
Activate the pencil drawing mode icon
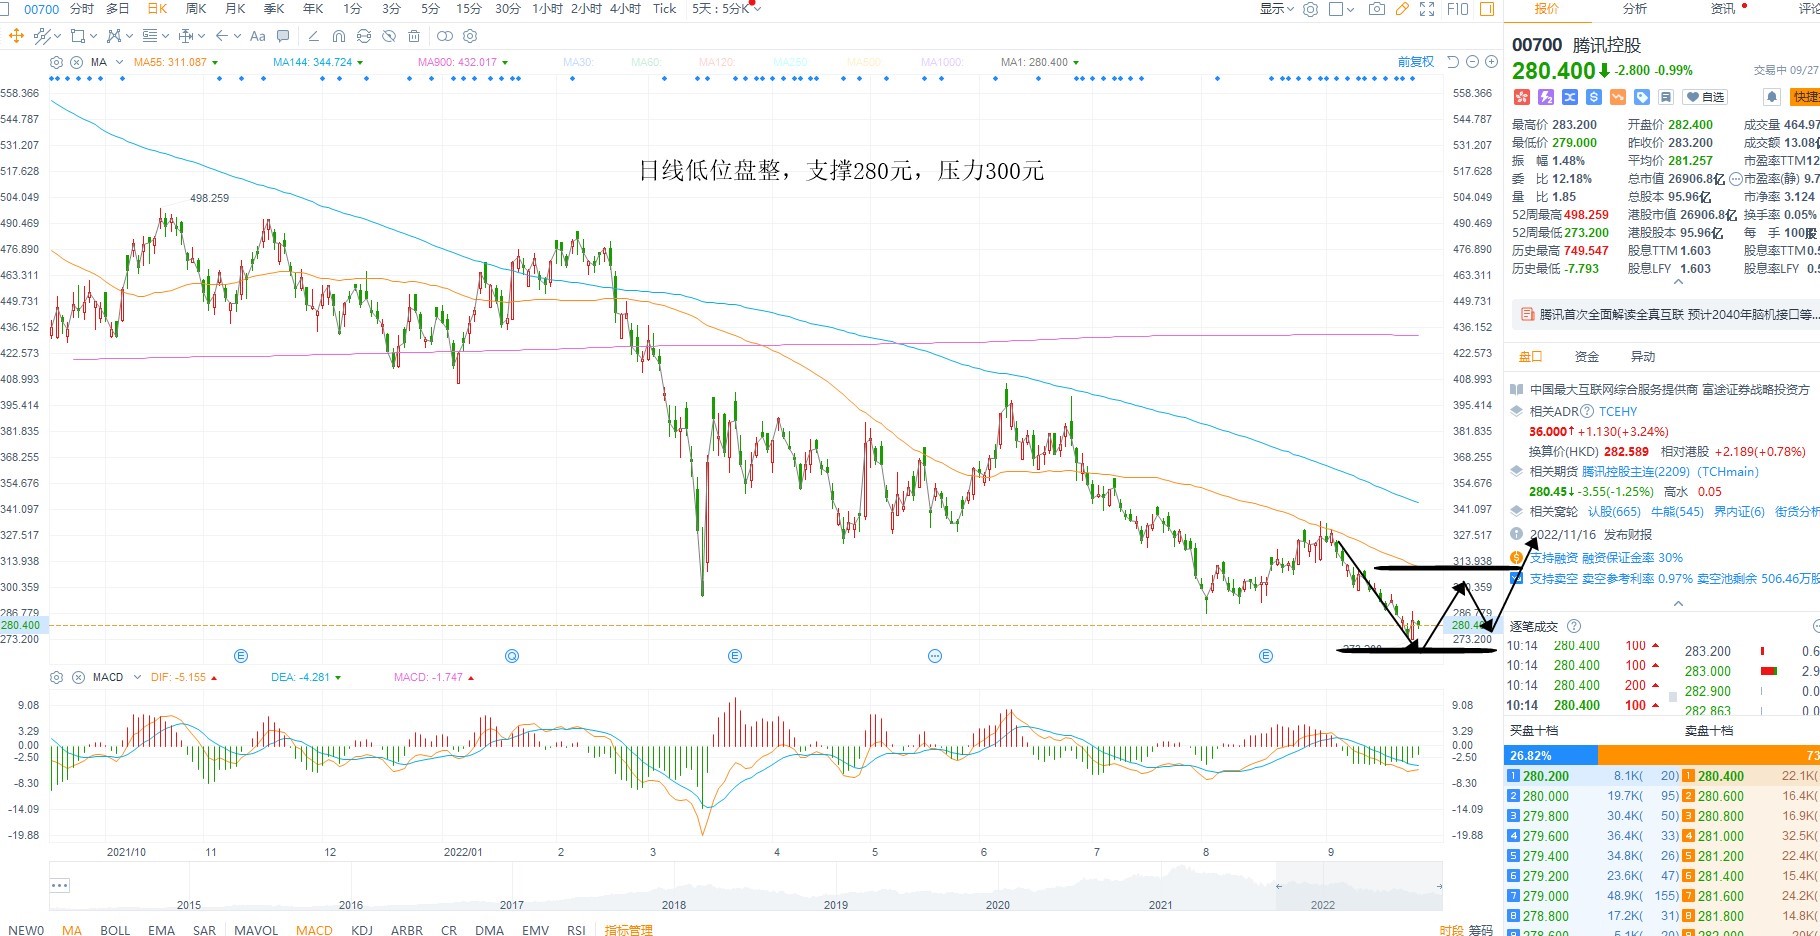1402,9
